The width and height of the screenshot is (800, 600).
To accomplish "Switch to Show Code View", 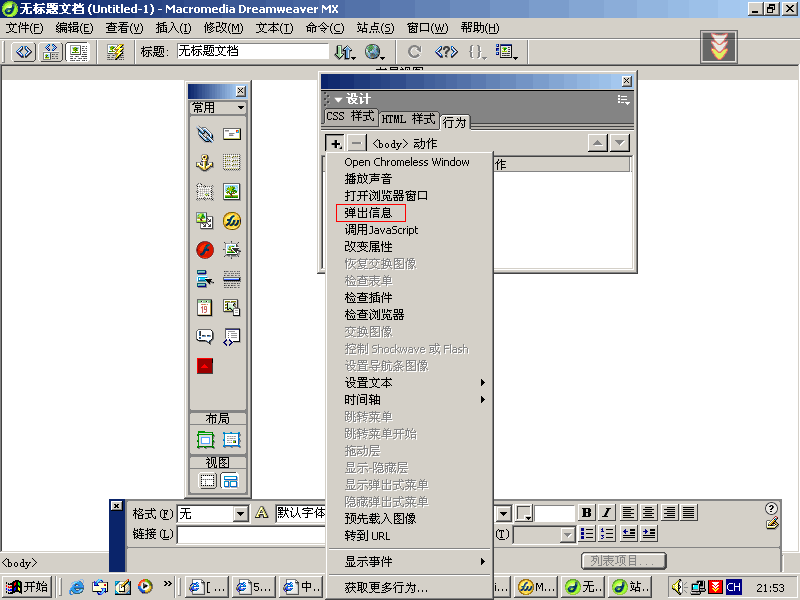I will pyautogui.click(x=24, y=51).
